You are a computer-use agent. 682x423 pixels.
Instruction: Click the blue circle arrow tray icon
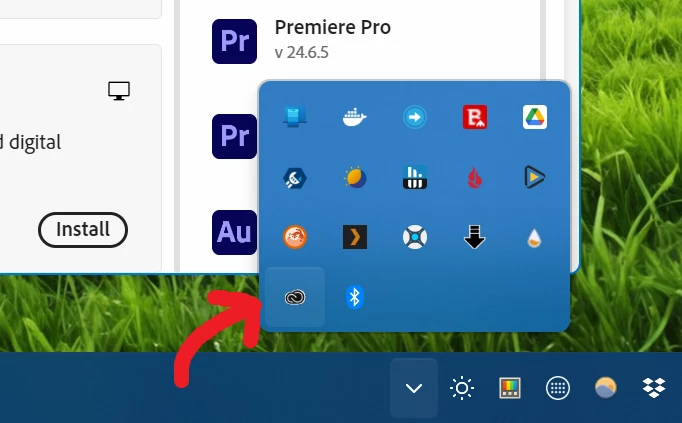(x=415, y=117)
